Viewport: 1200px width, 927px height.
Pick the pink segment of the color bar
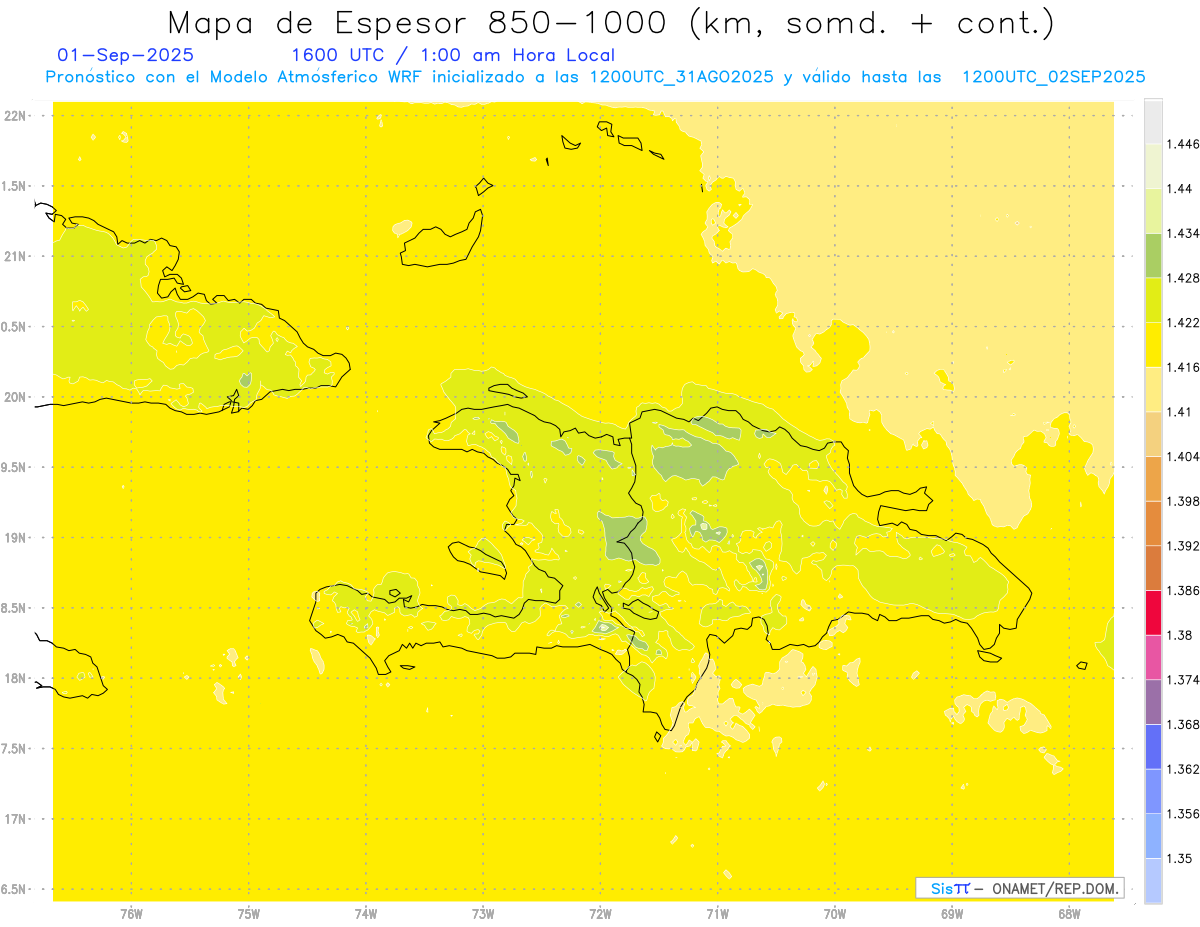[1153, 657]
